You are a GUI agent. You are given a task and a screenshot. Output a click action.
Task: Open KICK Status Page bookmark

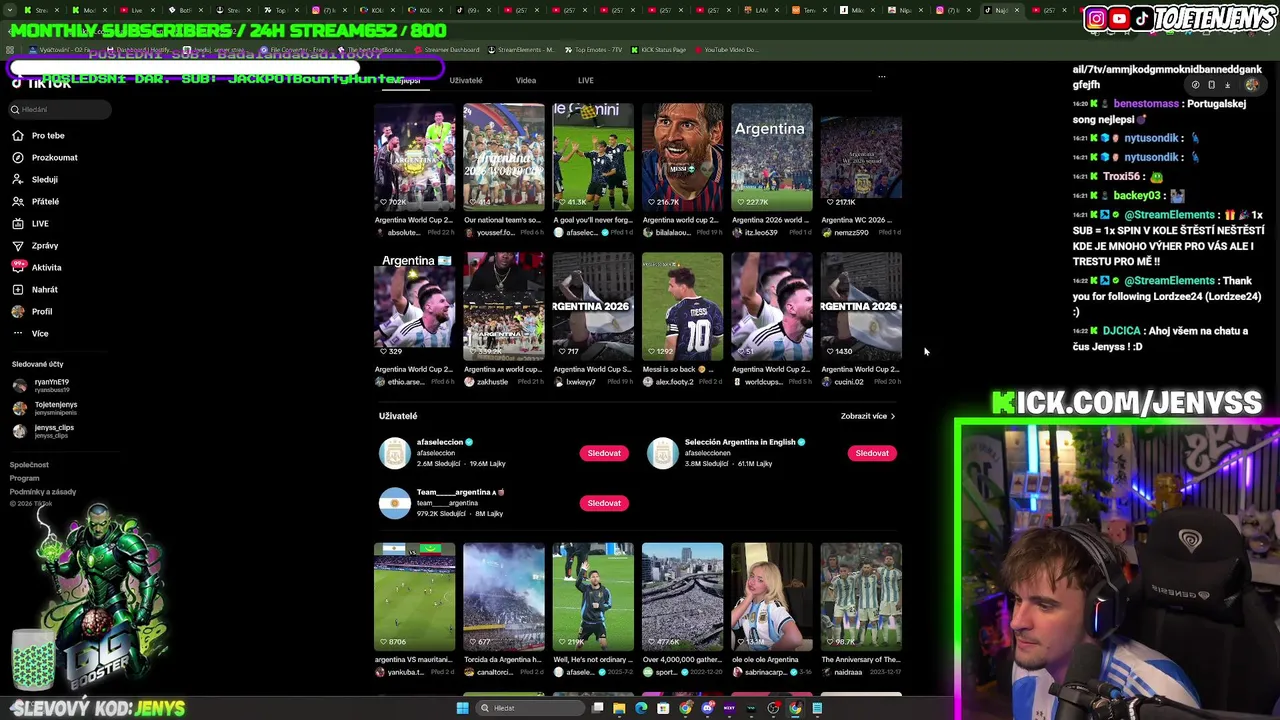pyautogui.click(x=659, y=50)
